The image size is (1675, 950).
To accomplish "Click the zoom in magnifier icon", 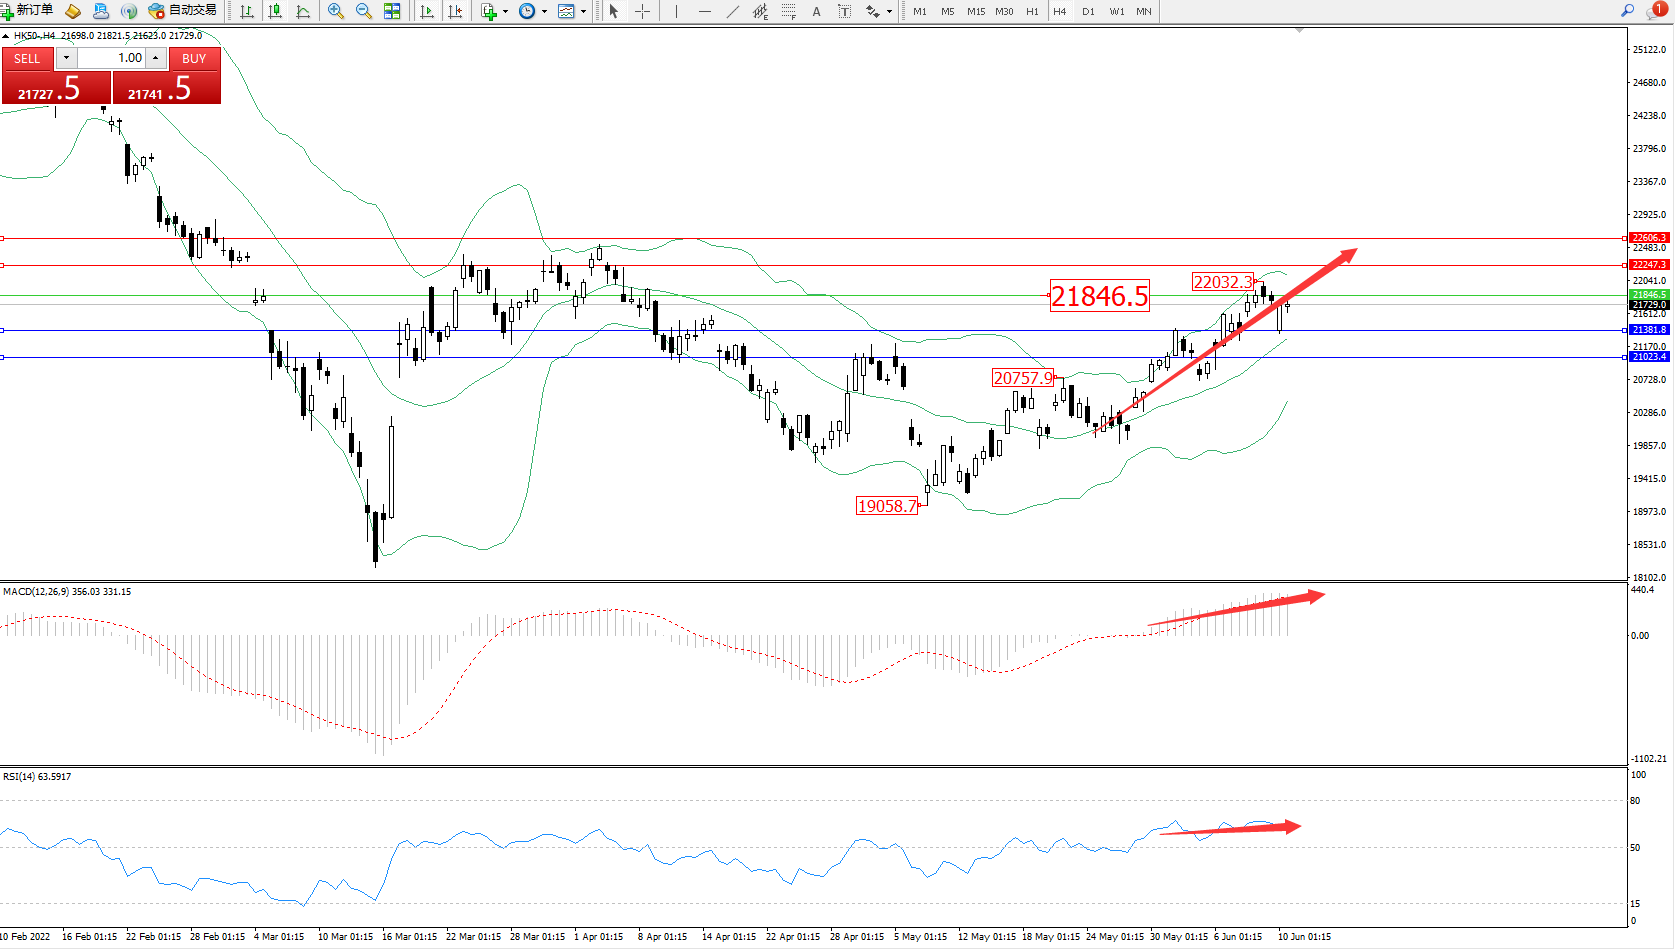I will 336,11.
